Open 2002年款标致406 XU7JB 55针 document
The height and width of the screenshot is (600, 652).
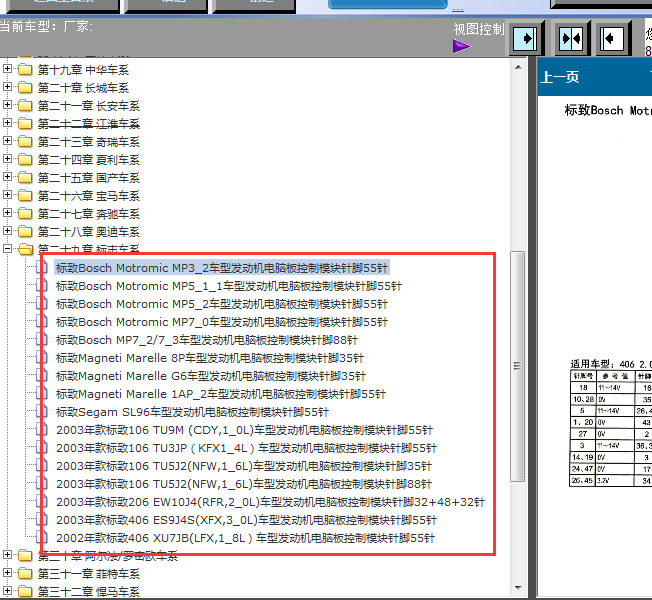coord(245,538)
